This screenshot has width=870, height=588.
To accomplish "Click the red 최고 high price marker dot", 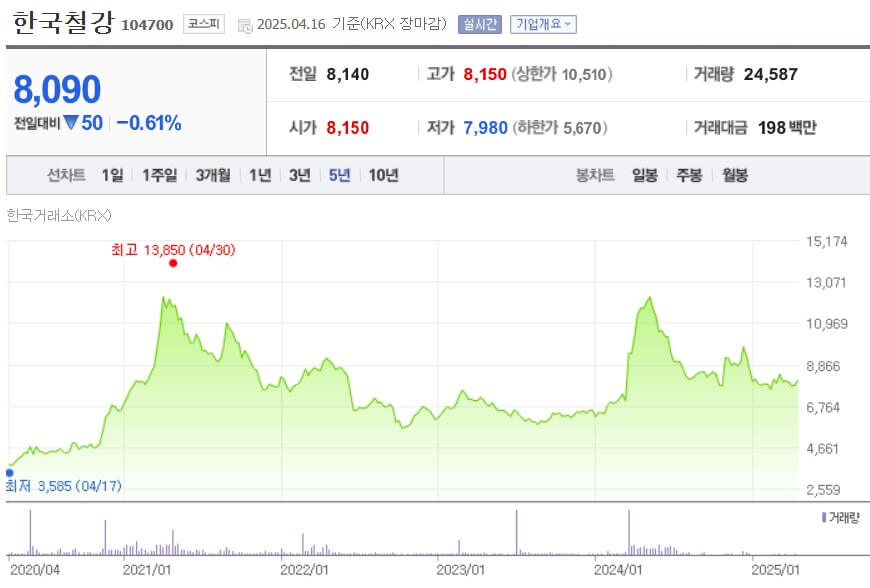I will click(x=171, y=263).
